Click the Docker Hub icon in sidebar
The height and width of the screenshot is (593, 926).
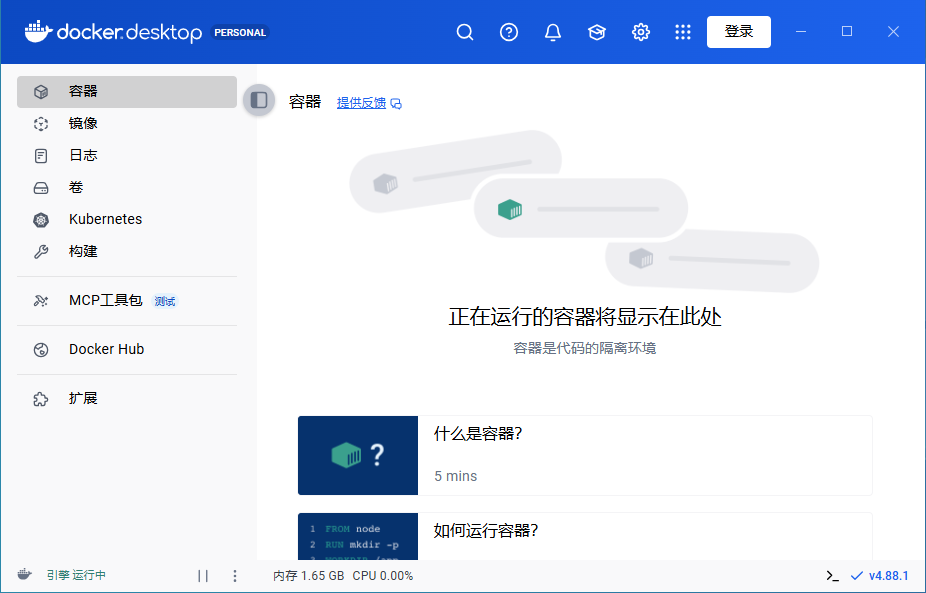41,350
